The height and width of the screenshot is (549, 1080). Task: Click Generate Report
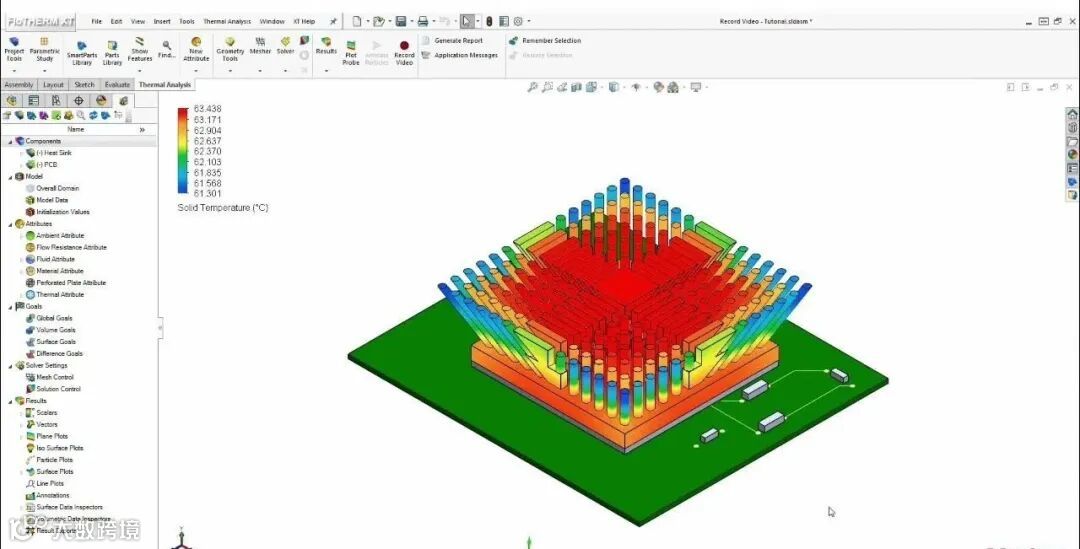452,41
